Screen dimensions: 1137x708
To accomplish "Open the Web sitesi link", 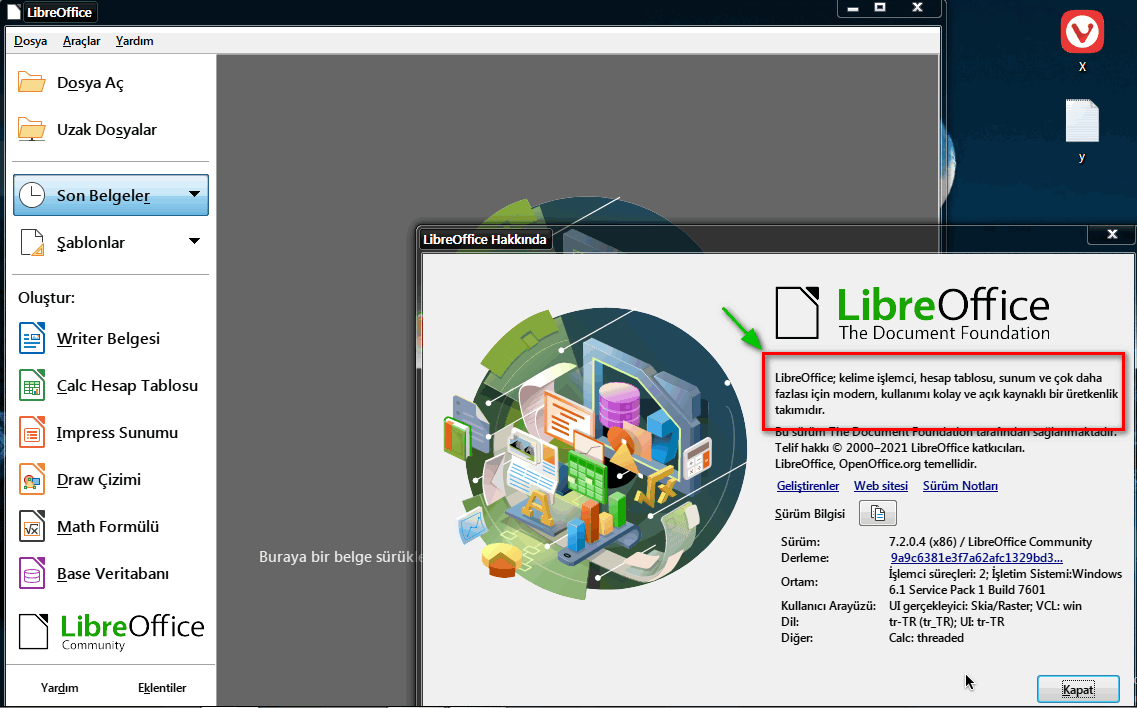I will (881, 486).
